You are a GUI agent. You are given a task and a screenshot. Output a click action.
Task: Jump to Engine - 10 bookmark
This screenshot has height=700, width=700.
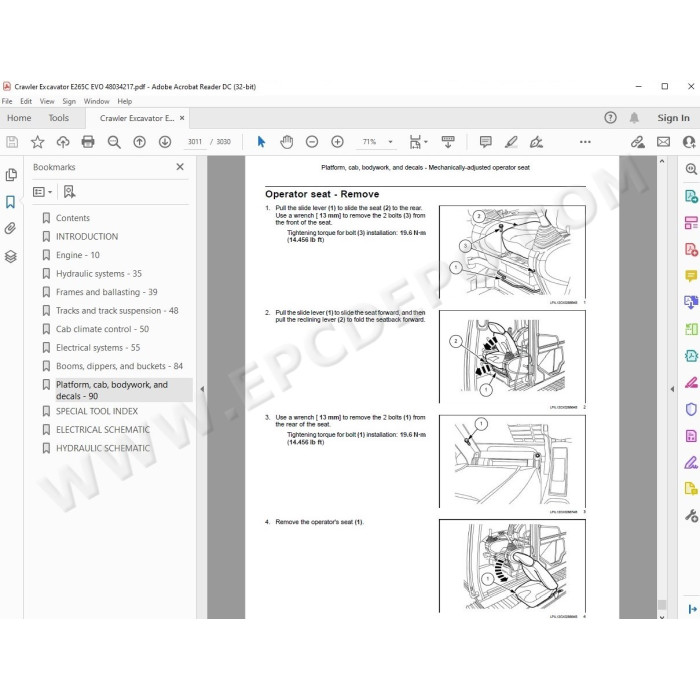(78, 255)
